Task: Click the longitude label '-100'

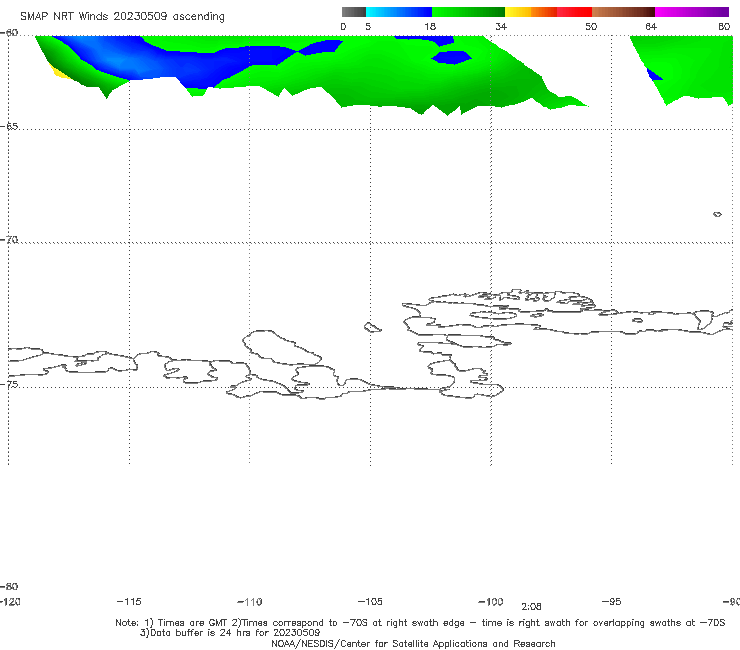Action: pos(491,602)
